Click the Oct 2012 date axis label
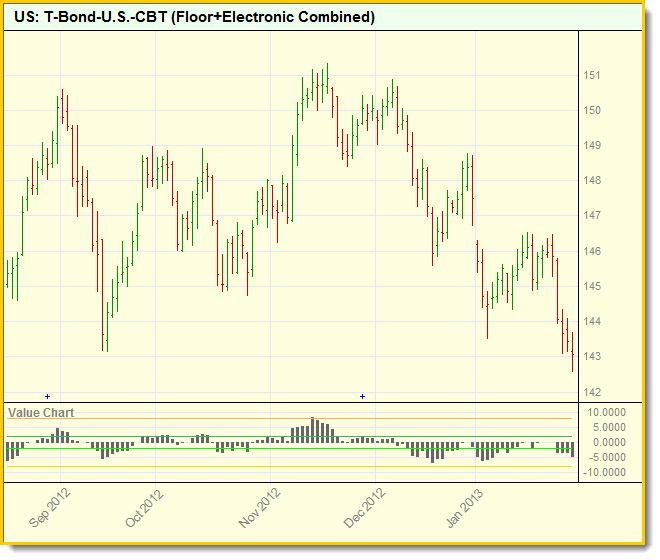The width and height of the screenshot is (660, 560). tap(145, 507)
